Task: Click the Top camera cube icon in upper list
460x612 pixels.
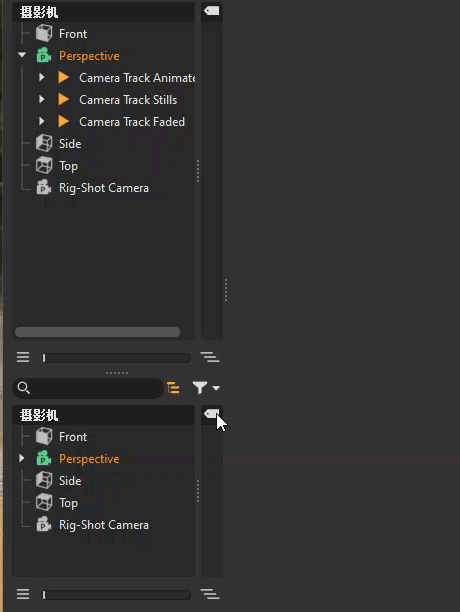Action: pos(44,165)
